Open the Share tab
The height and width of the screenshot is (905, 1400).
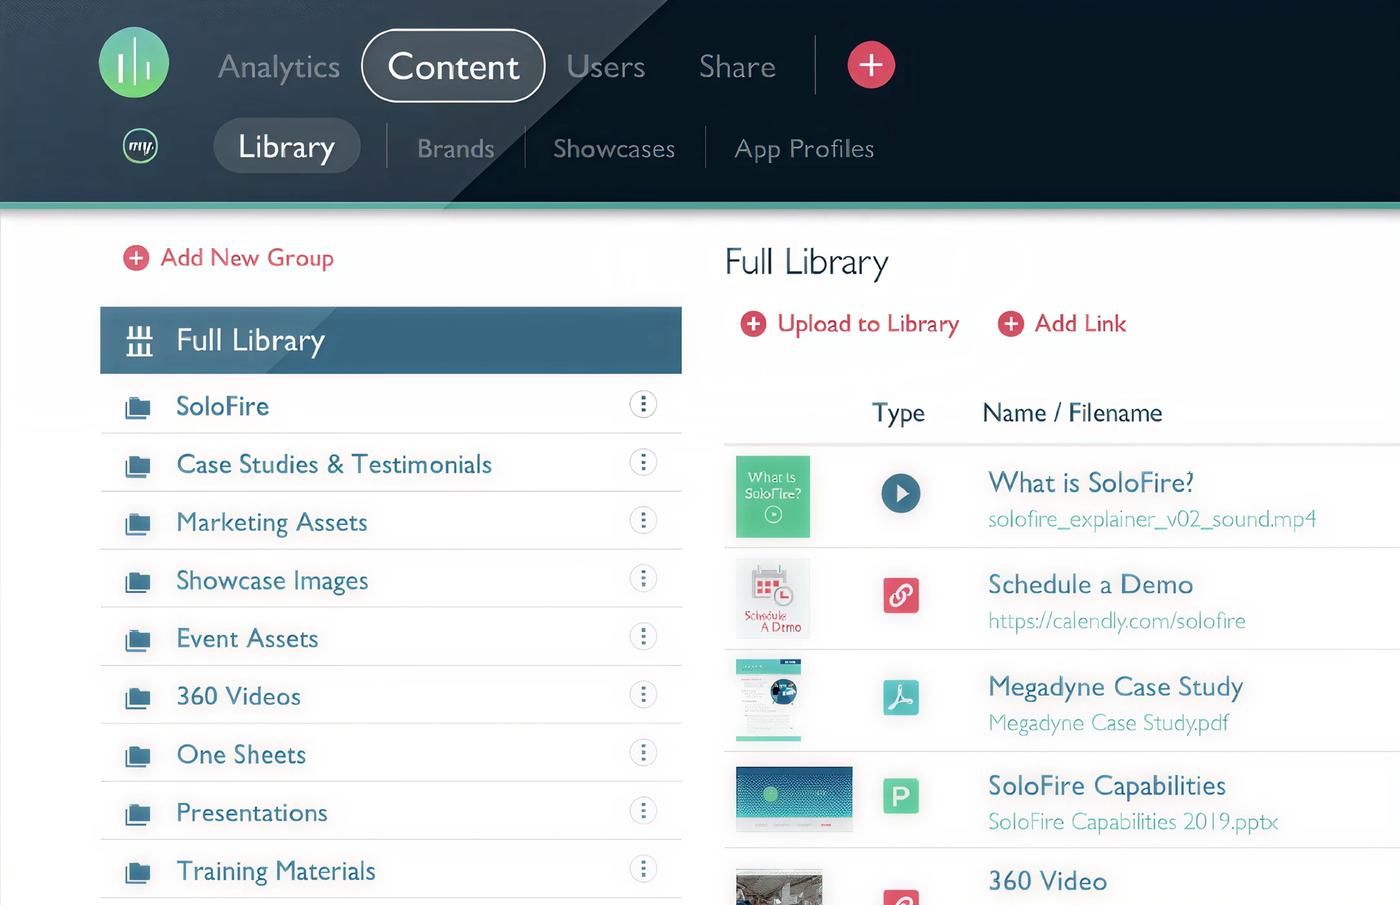click(737, 67)
